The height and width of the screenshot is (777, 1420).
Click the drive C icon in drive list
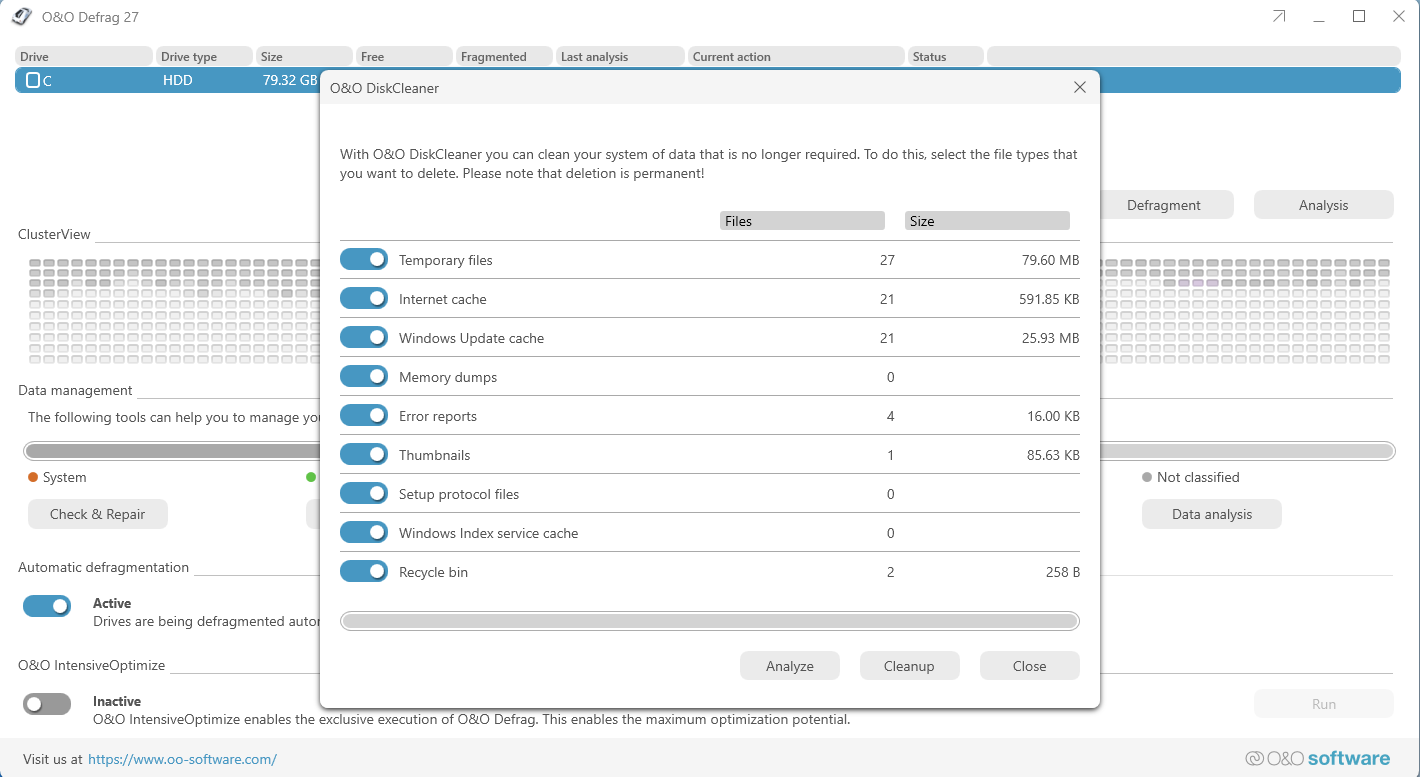tap(33, 80)
